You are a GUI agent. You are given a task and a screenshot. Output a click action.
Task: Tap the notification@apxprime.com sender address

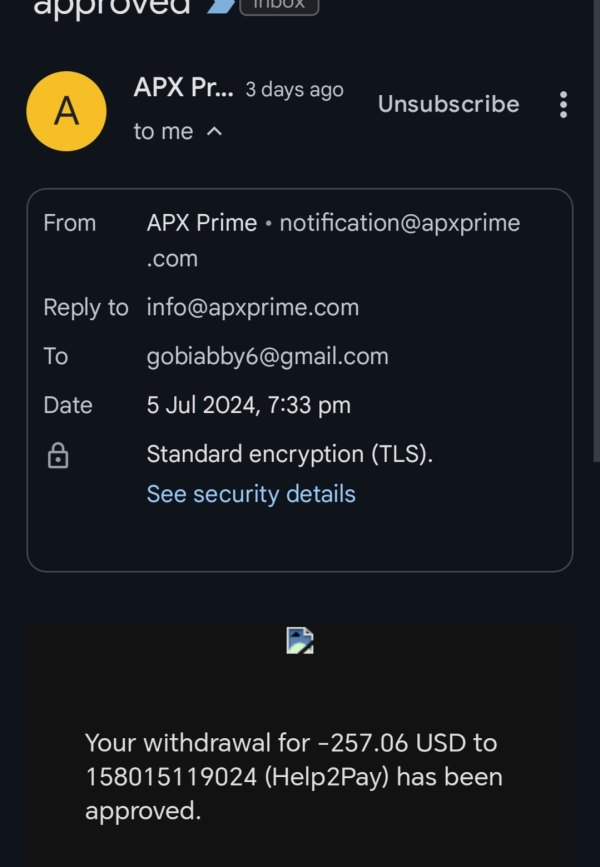[x=399, y=223]
